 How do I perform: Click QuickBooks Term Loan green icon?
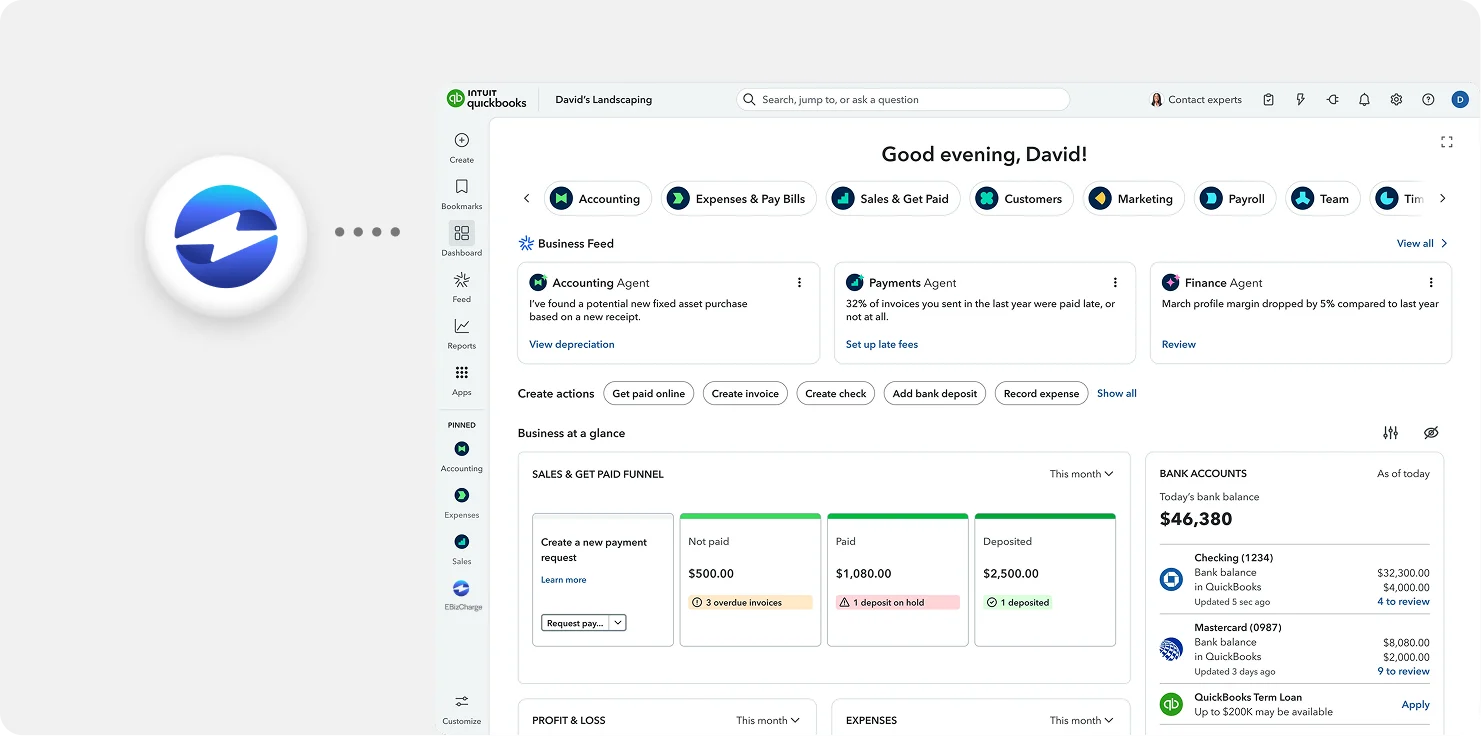point(1171,704)
